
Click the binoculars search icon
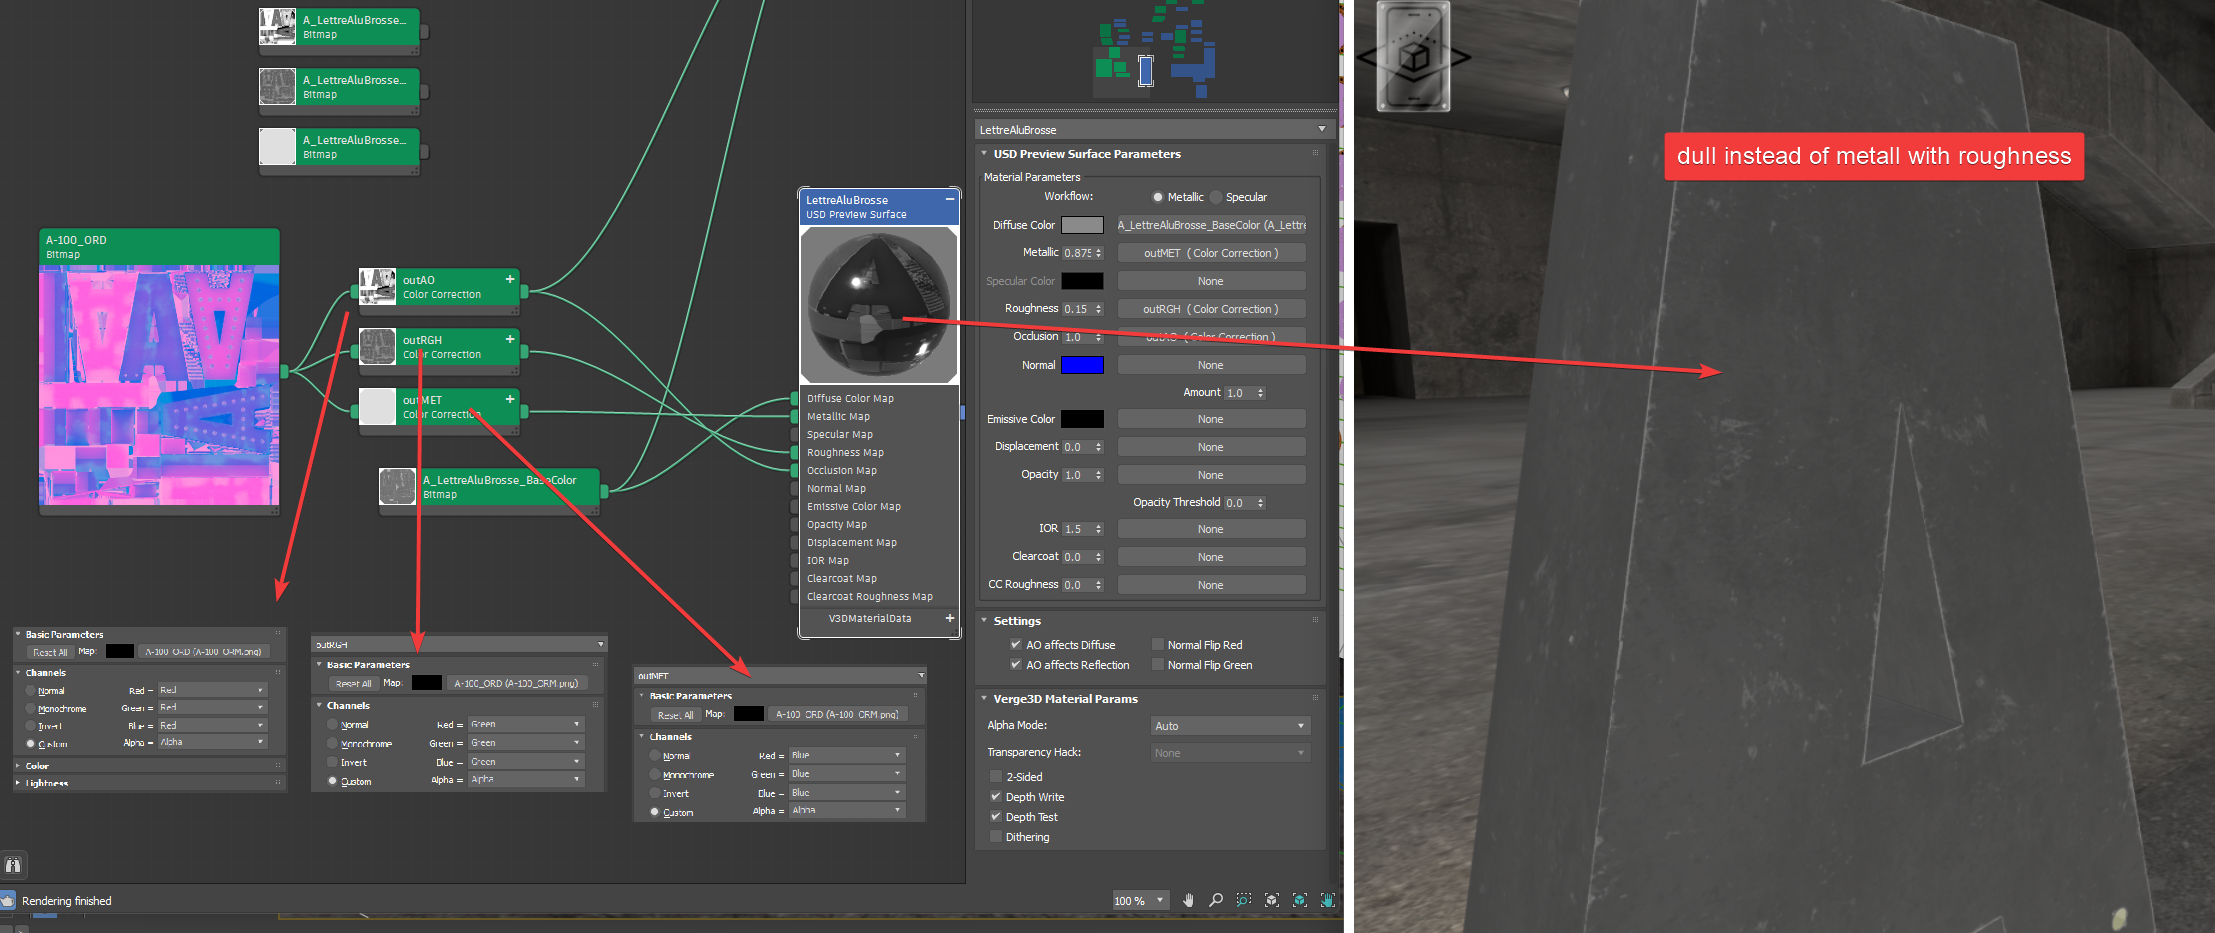[13, 865]
